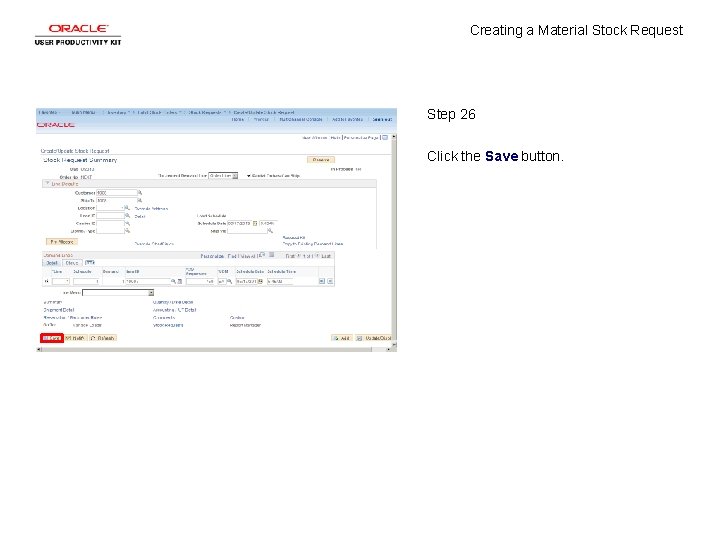Image resolution: width=720 pixels, height=540 pixels.
Task: Go to previous row arrow in grid header
Action: [x=298, y=256]
